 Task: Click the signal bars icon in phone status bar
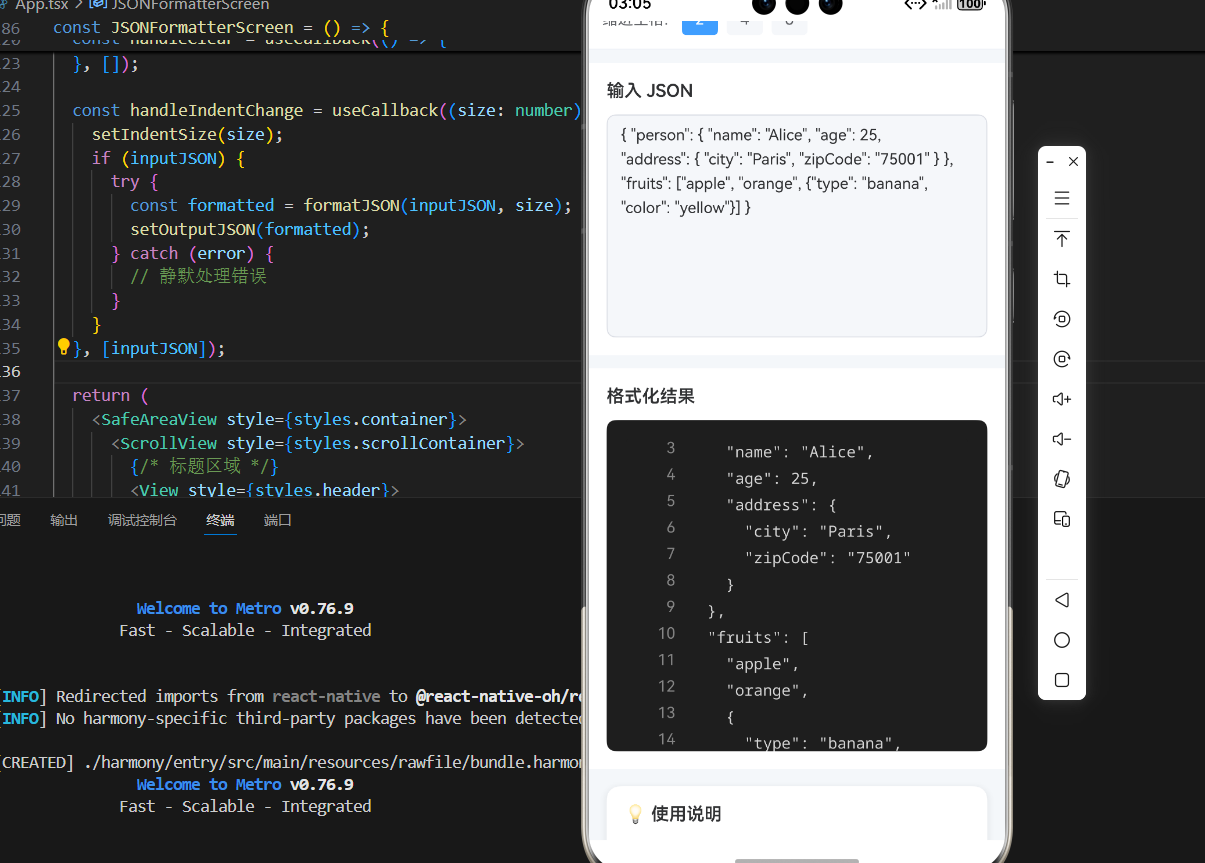[x=941, y=5]
